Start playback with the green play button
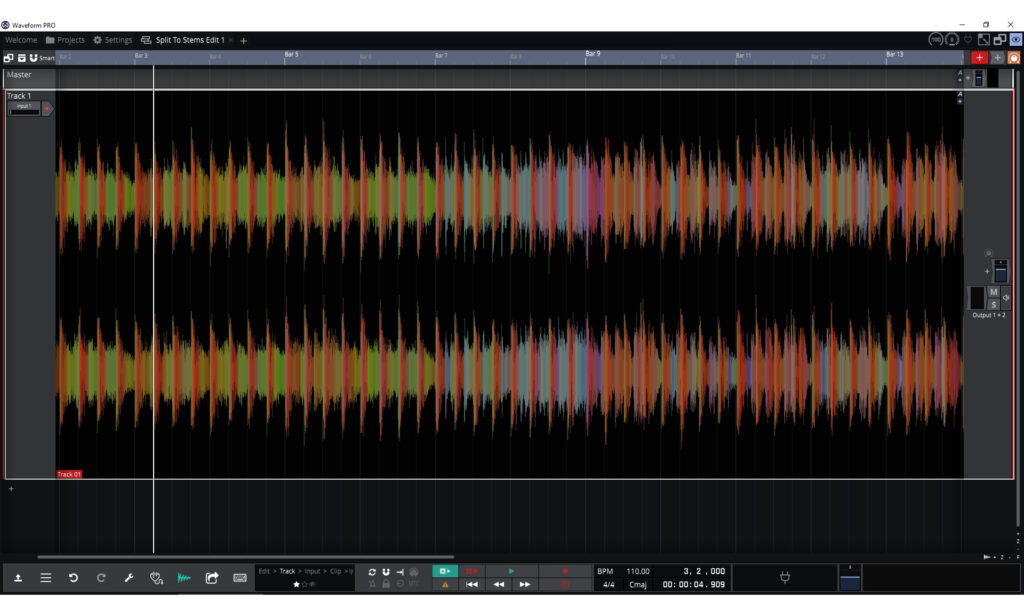This screenshot has height=614, width=1024. click(511, 572)
